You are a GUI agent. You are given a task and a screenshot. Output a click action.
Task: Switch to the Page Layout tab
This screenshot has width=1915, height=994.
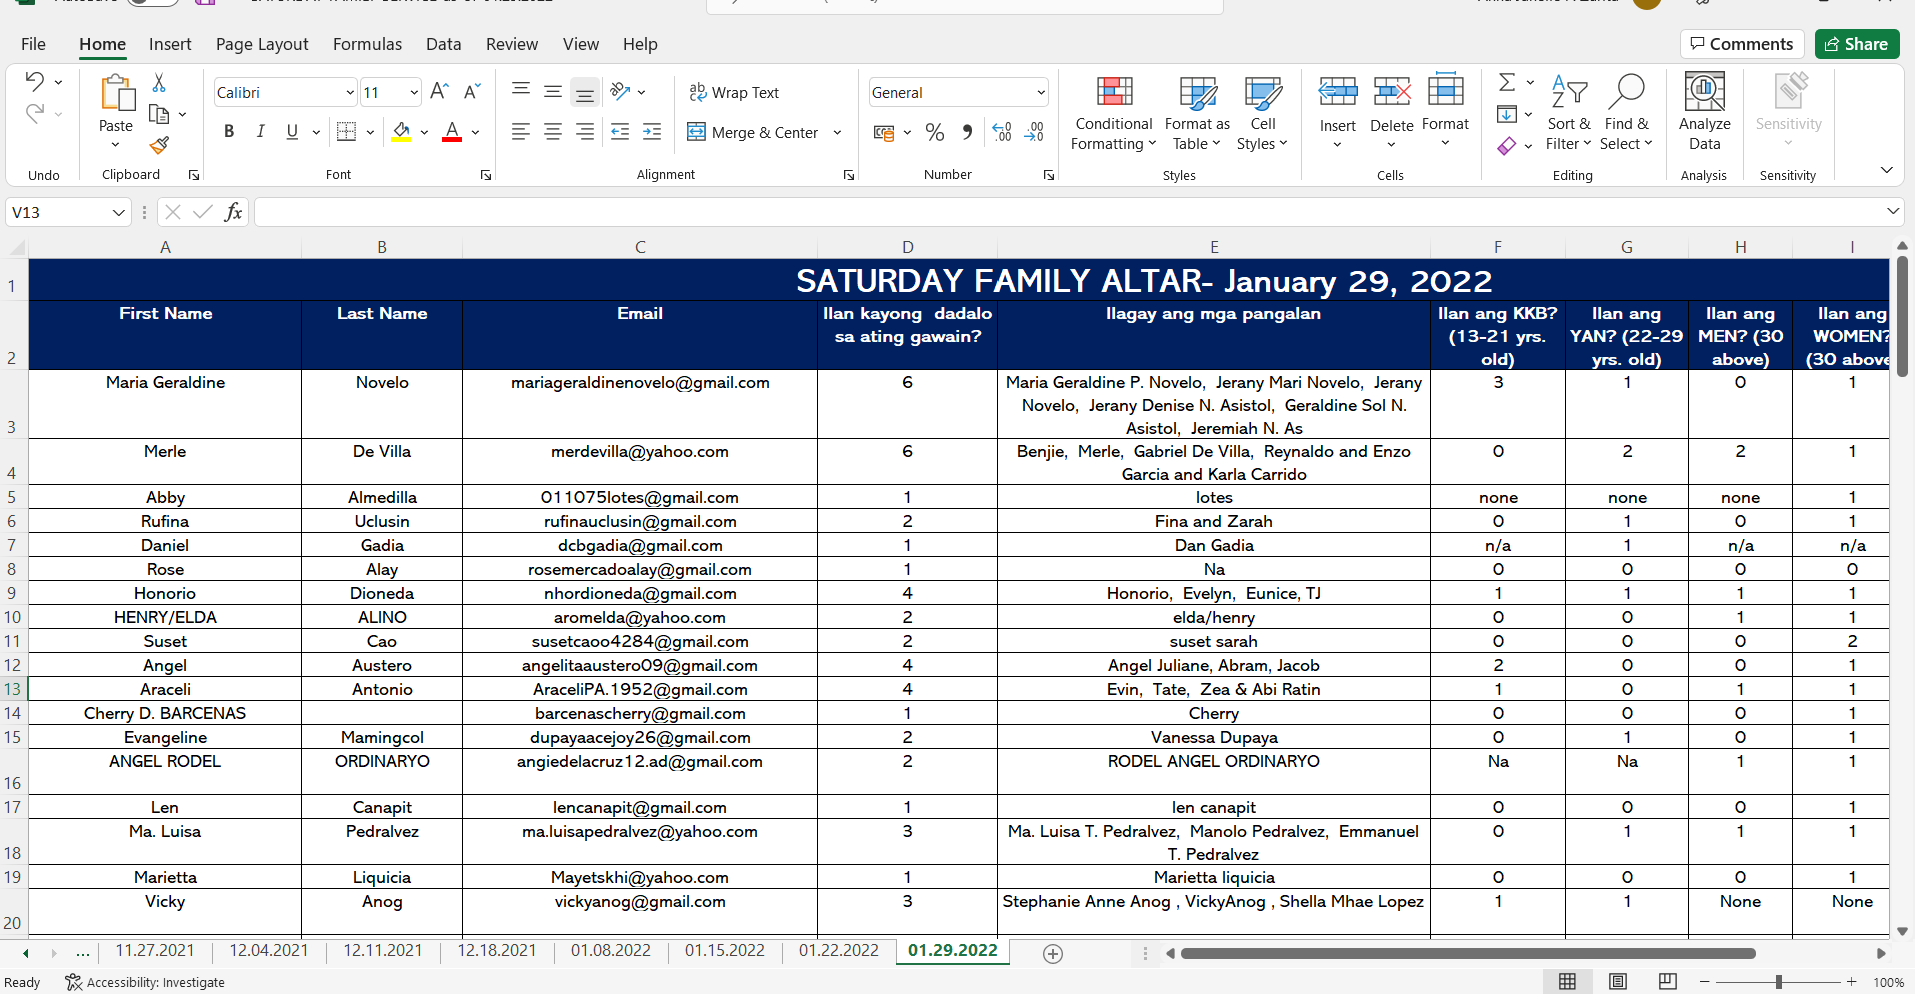click(262, 44)
